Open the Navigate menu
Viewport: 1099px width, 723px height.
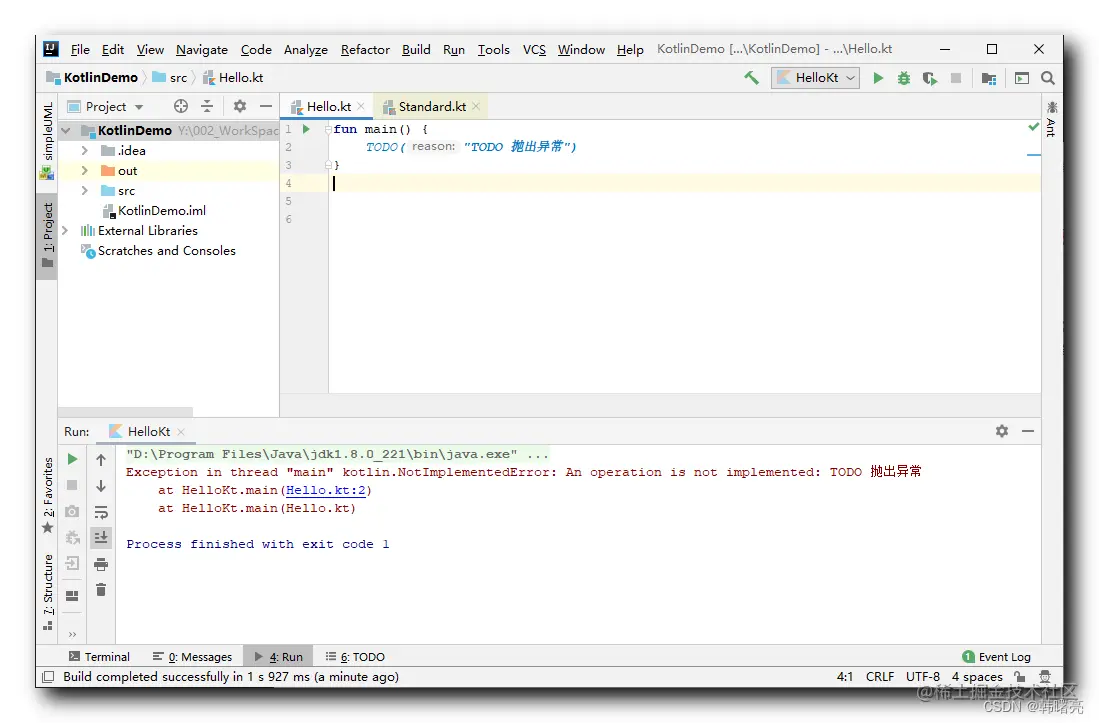202,50
